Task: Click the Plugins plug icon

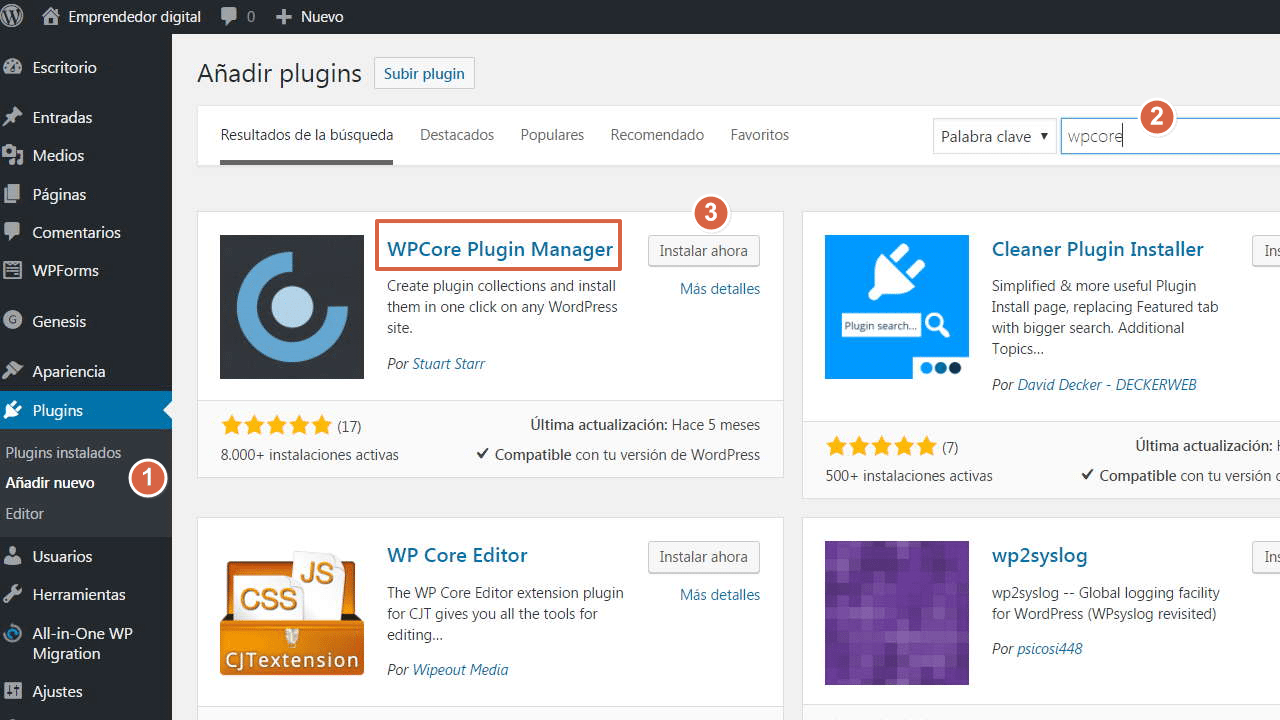Action: pos(13,410)
